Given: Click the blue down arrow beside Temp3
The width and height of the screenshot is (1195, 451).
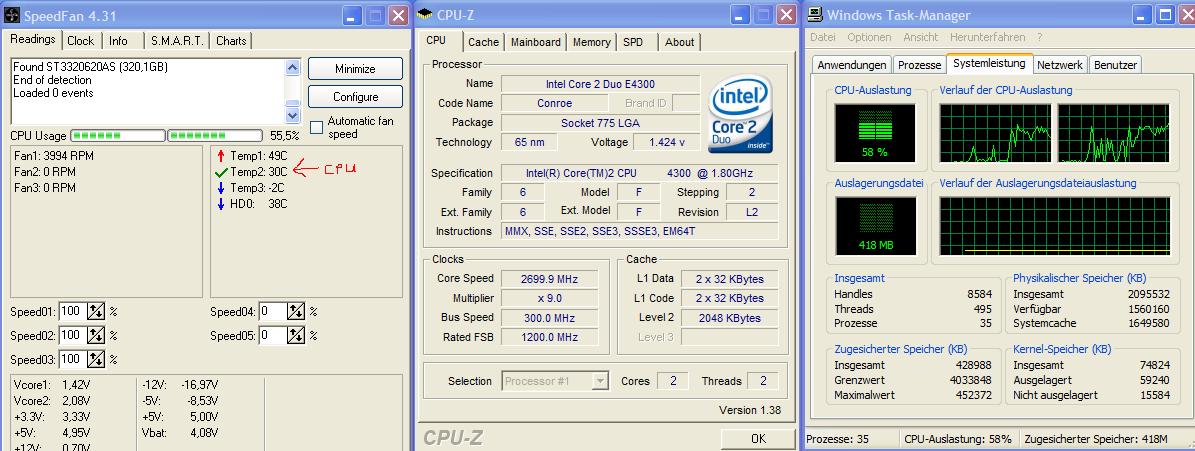Looking at the screenshot, I should 221,188.
